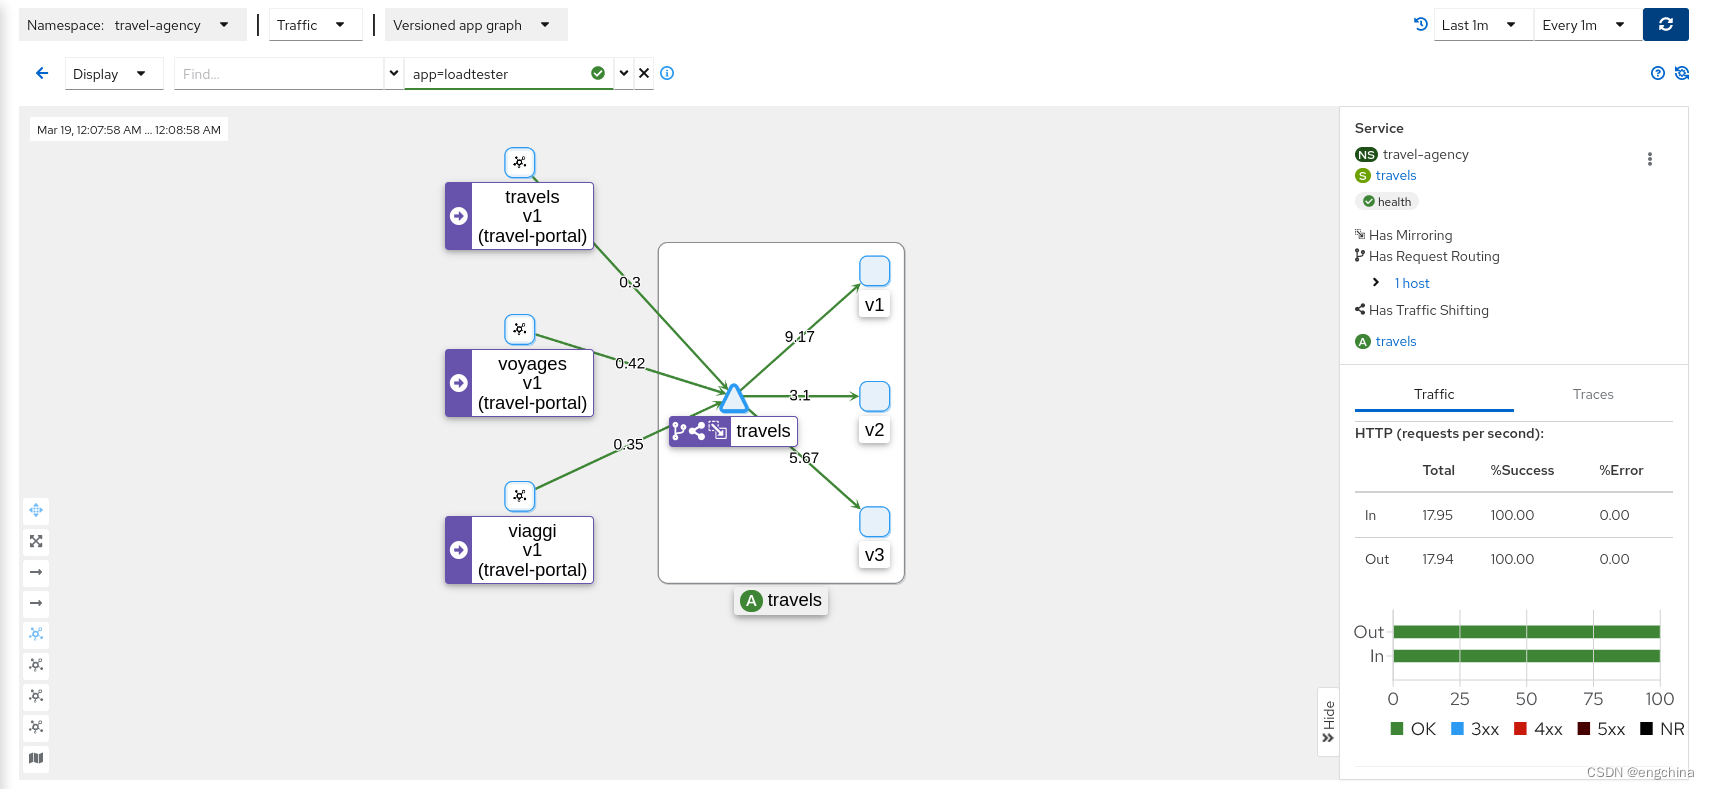Click the blue refresh button

(1665, 25)
